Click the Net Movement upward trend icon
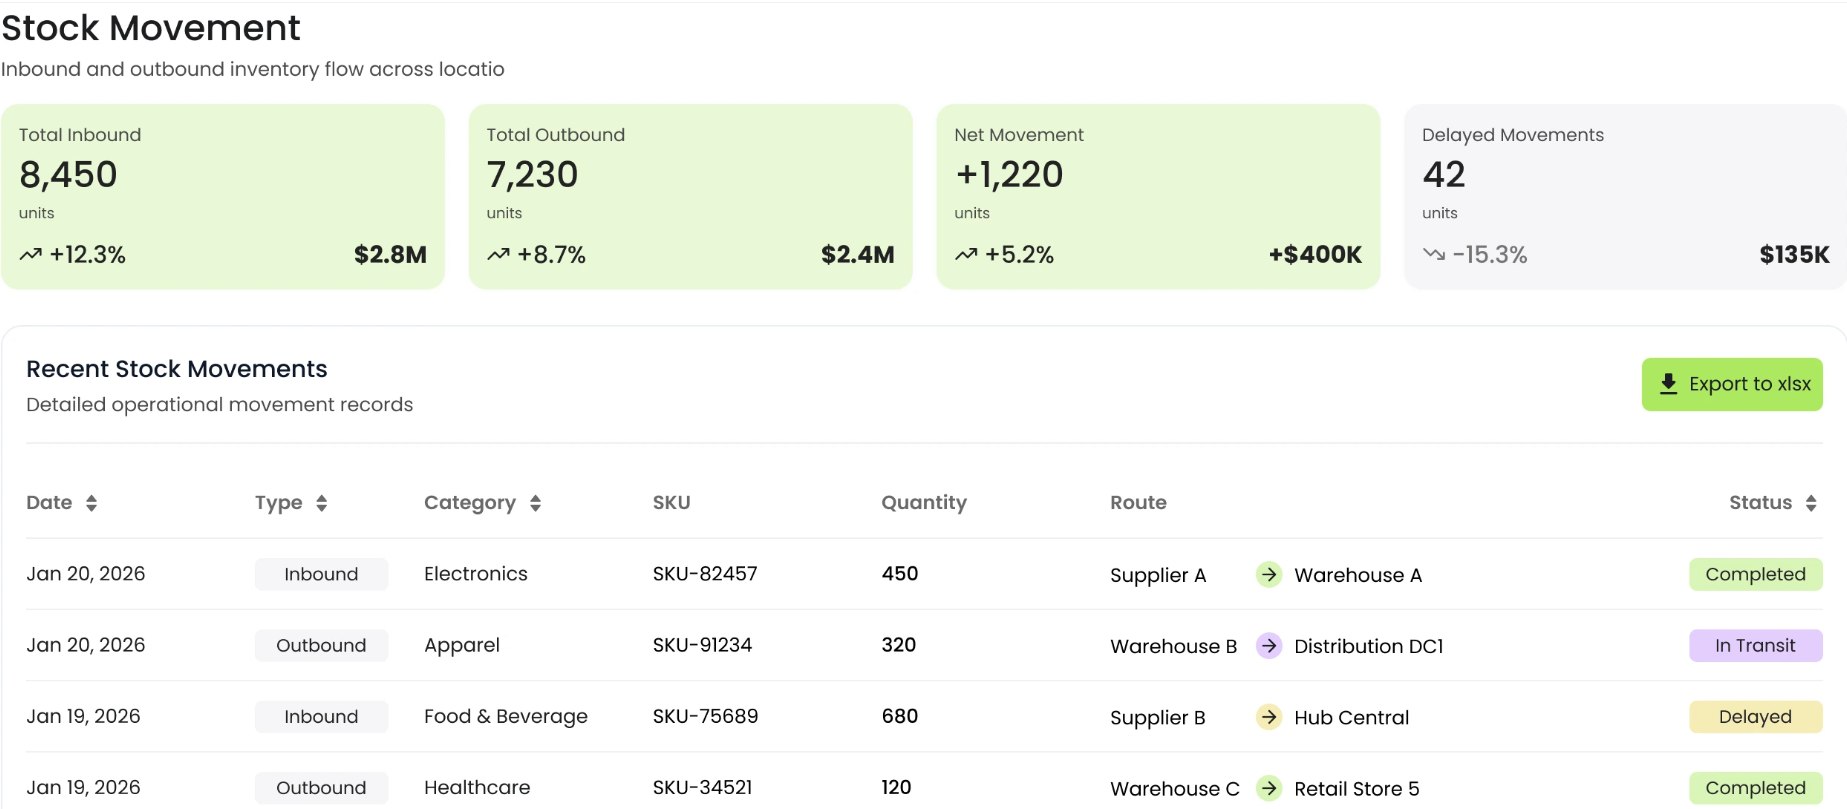The height and width of the screenshot is (809, 1847). (966, 255)
